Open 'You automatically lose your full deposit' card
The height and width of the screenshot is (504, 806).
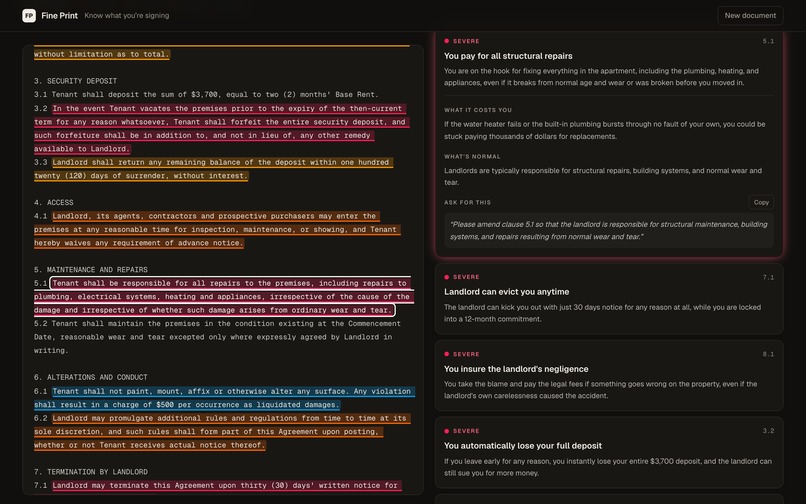(609, 453)
